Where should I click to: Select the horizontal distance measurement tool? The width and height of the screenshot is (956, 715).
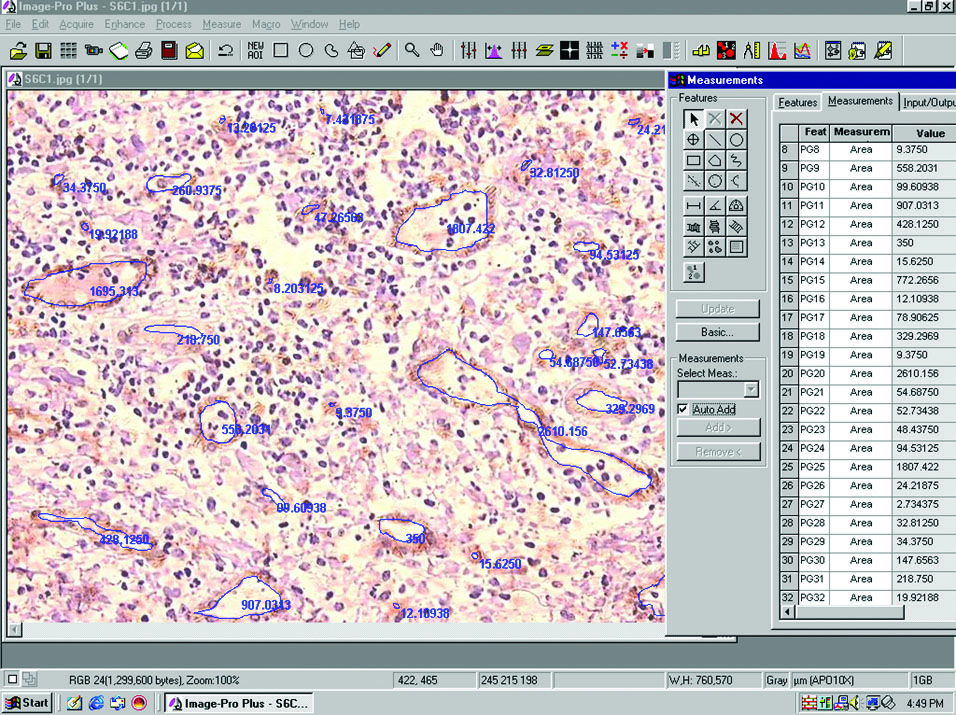[693, 206]
